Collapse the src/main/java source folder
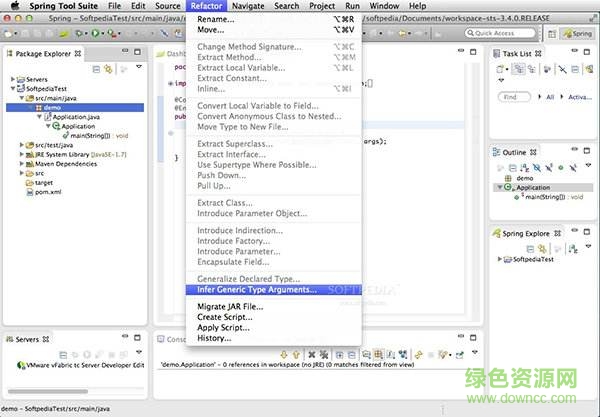The height and width of the screenshot is (417, 600). tap(22, 98)
